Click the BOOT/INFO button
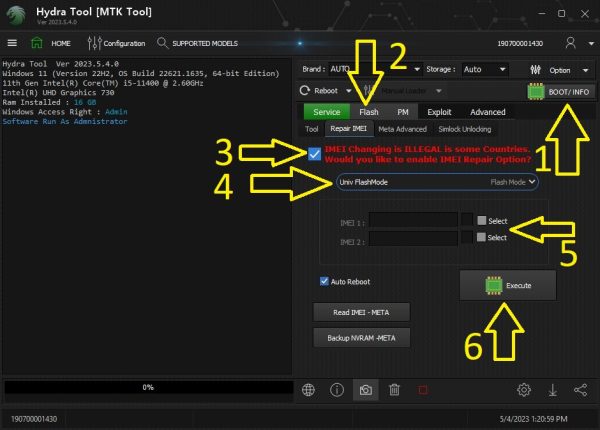This screenshot has height=430, width=600. (561, 92)
